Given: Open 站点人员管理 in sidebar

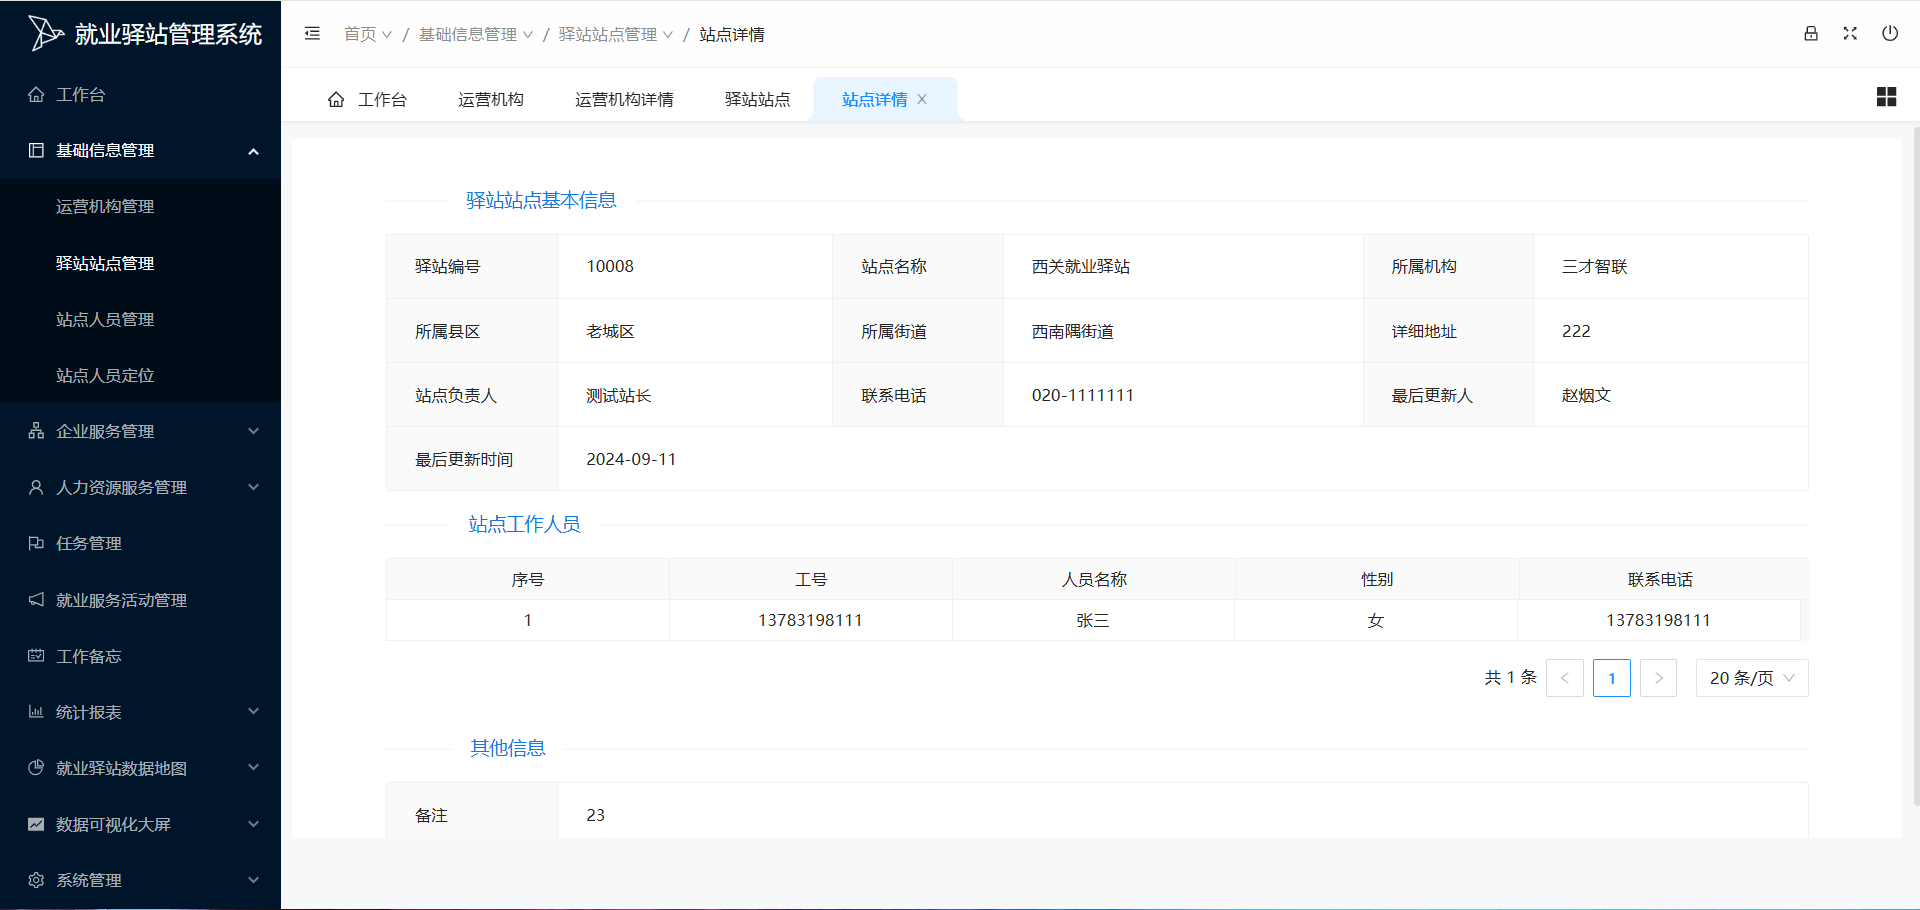Looking at the screenshot, I should tap(140, 319).
